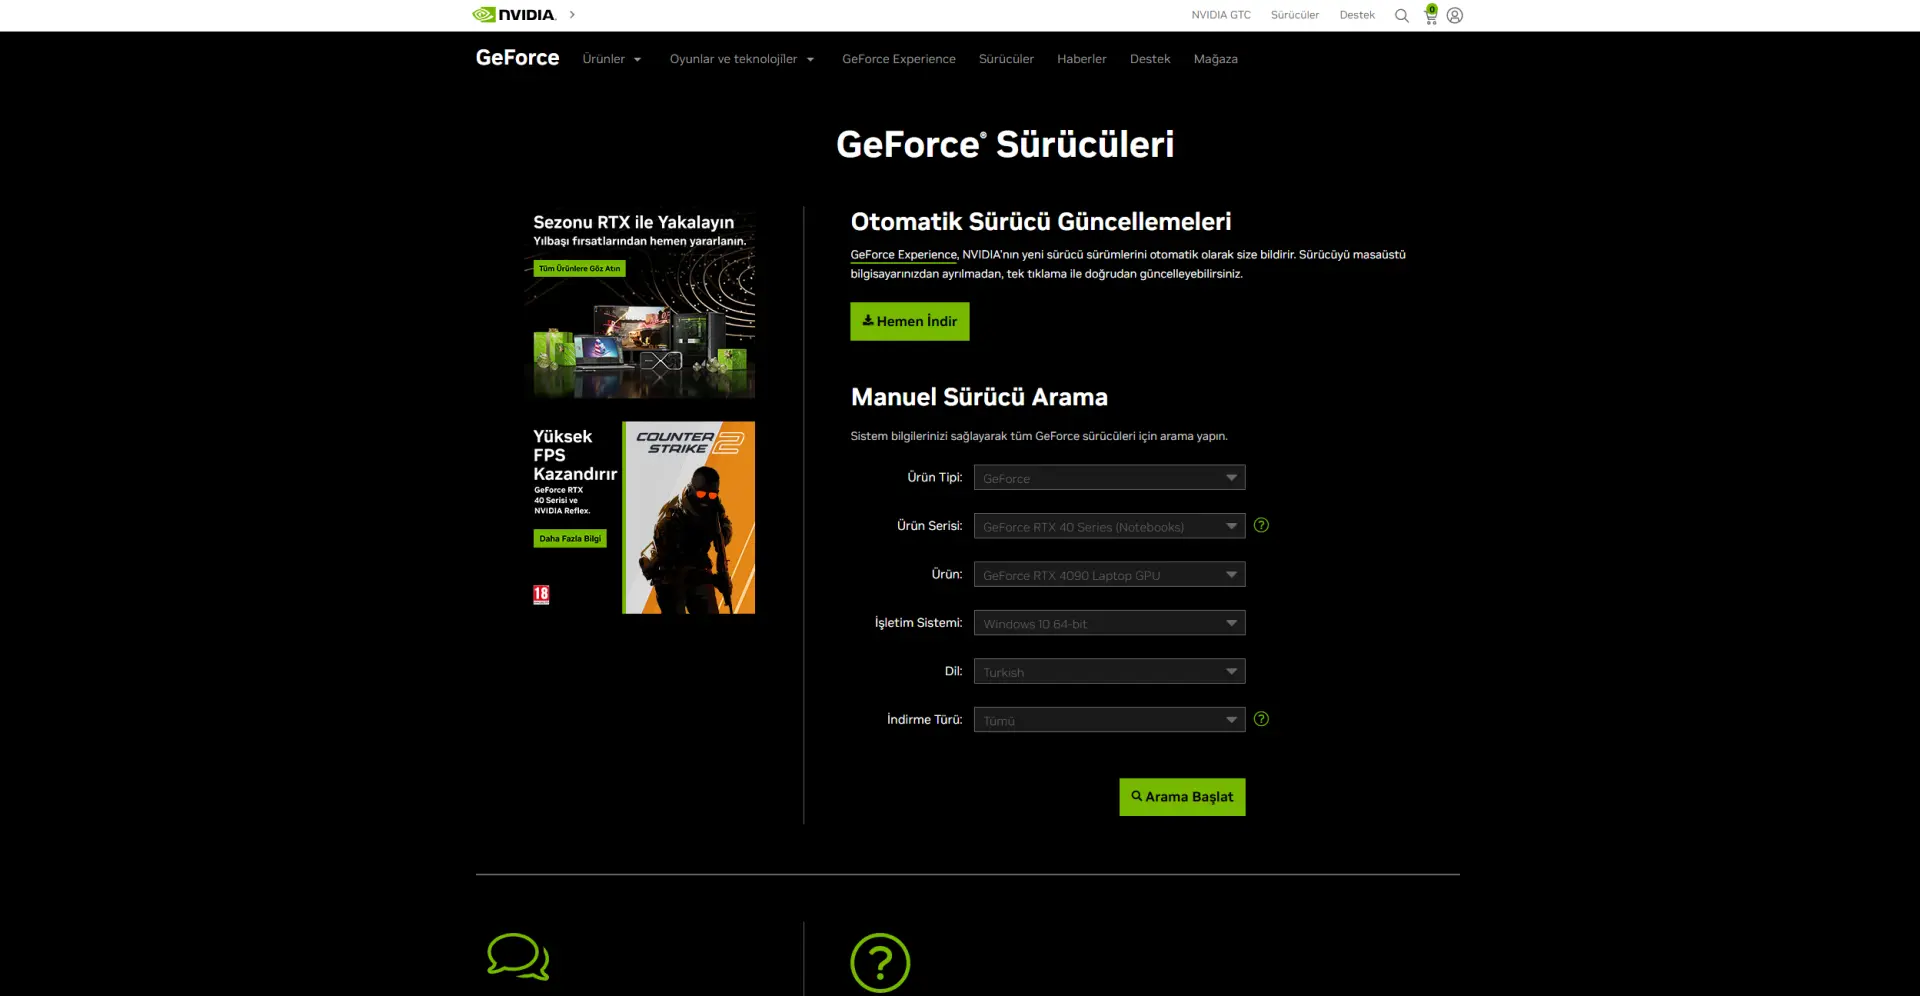1920x996 pixels.
Task: Open the Ürün Tipi dropdown
Action: (x=1109, y=478)
